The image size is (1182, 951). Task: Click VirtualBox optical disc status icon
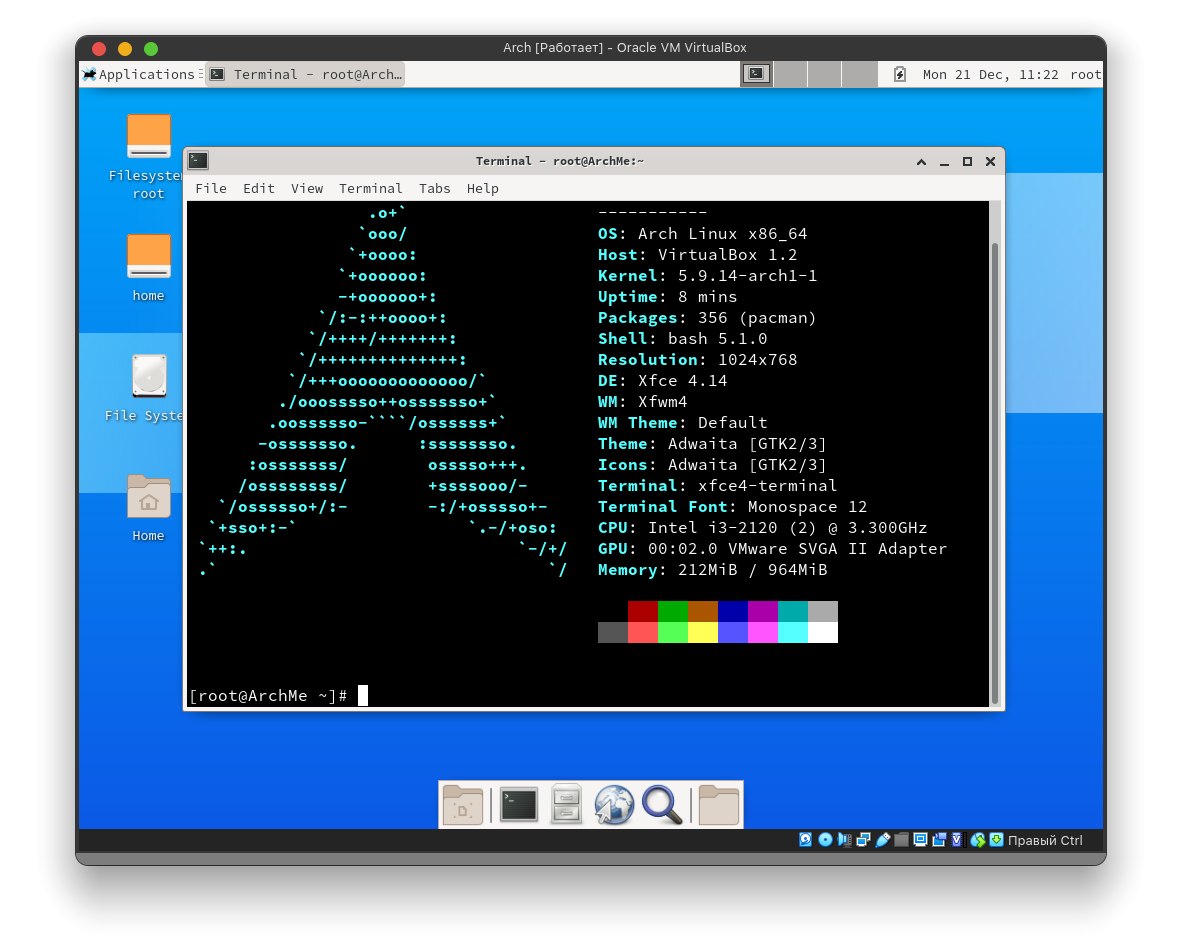[825, 839]
